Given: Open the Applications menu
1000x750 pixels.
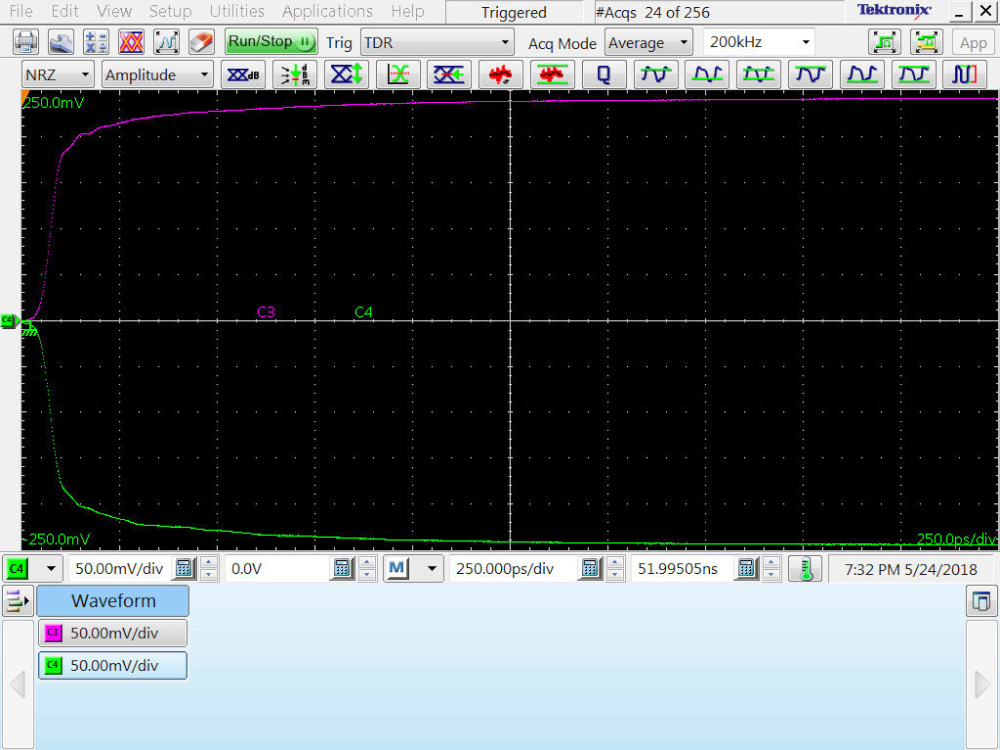Looking at the screenshot, I should pos(327,11).
